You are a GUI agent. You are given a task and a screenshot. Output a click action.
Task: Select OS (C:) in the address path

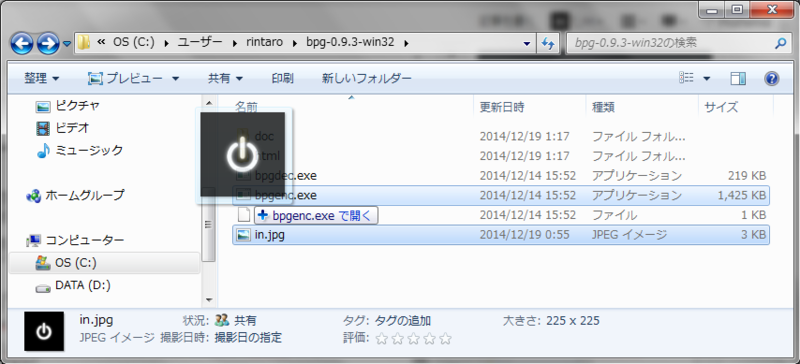134,43
